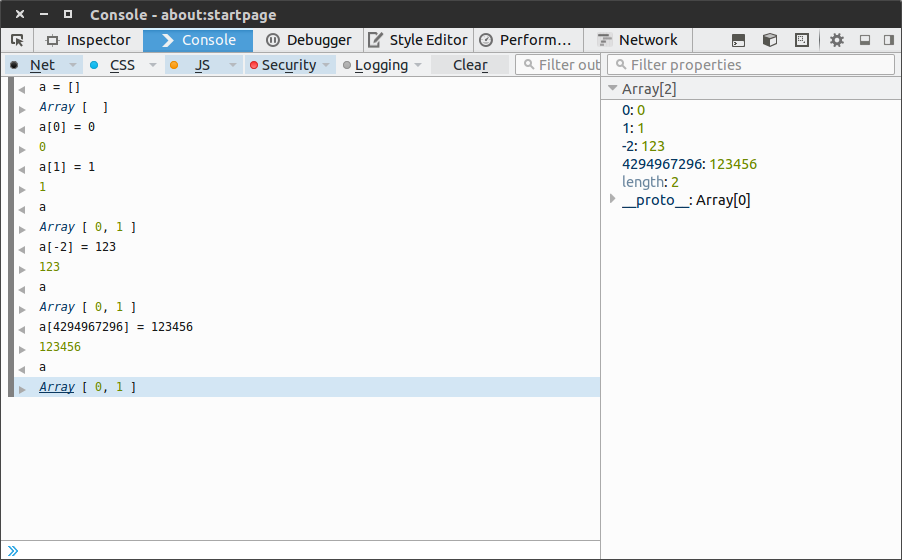The height and width of the screenshot is (560, 902).
Task: Expand the __proto__ Array[0] node
Action: [x=613, y=200]
